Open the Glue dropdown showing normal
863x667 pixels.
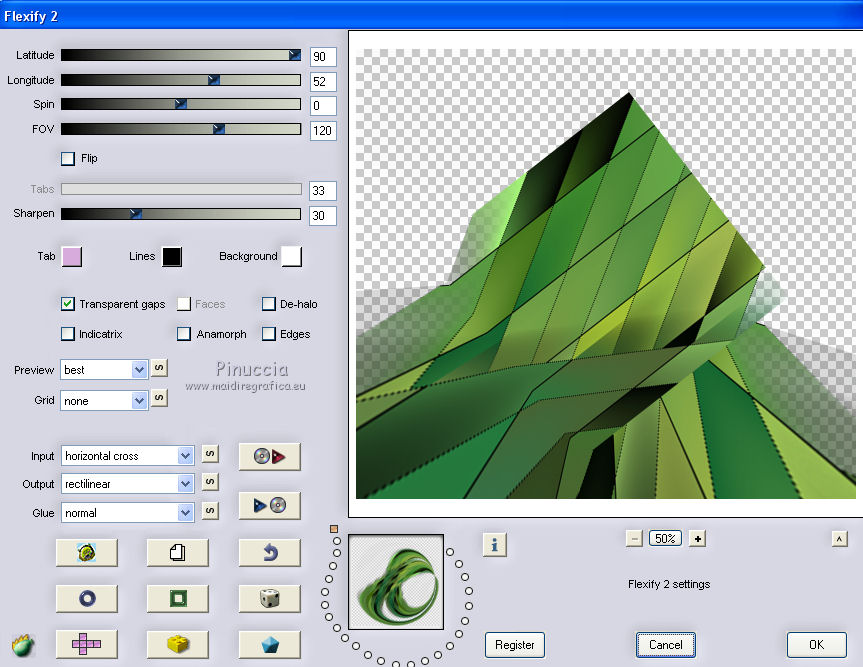point(127,513)
